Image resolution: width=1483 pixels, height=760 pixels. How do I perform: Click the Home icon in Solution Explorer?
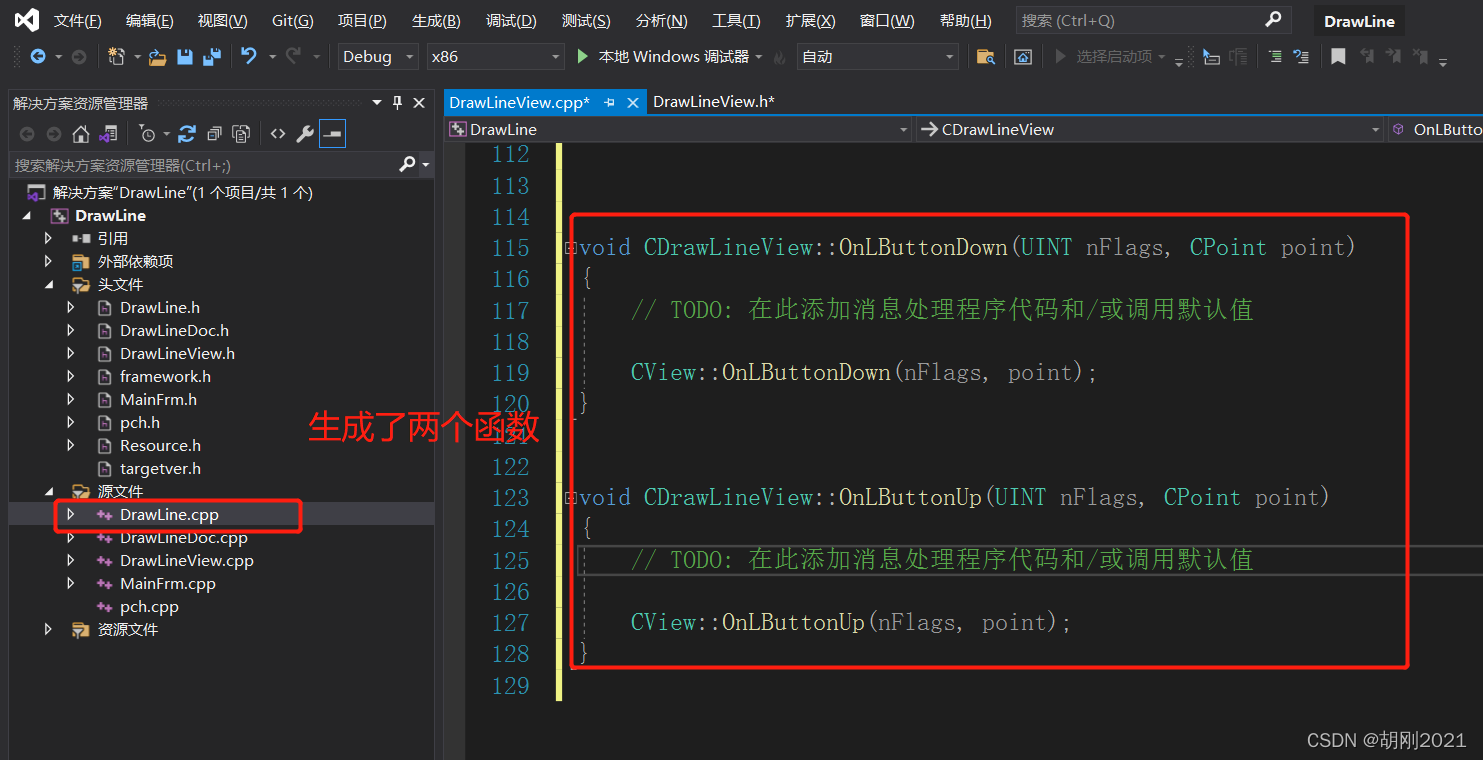[x=81, y=134]
